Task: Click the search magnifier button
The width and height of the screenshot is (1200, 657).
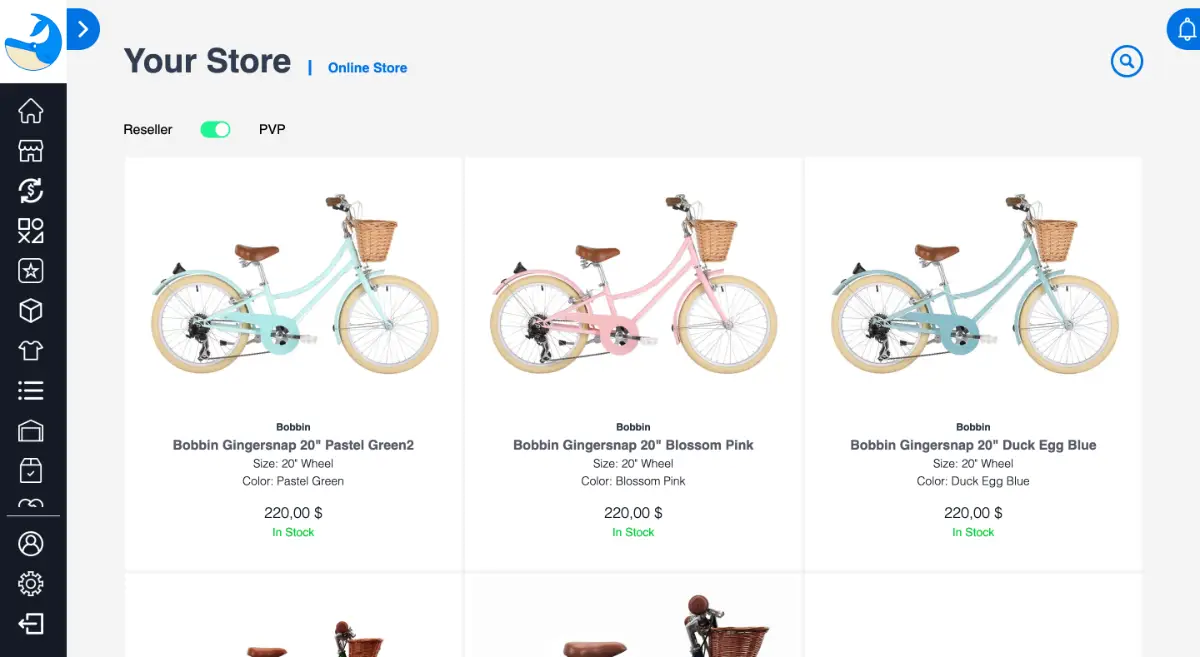Action: pos(1126,62)
